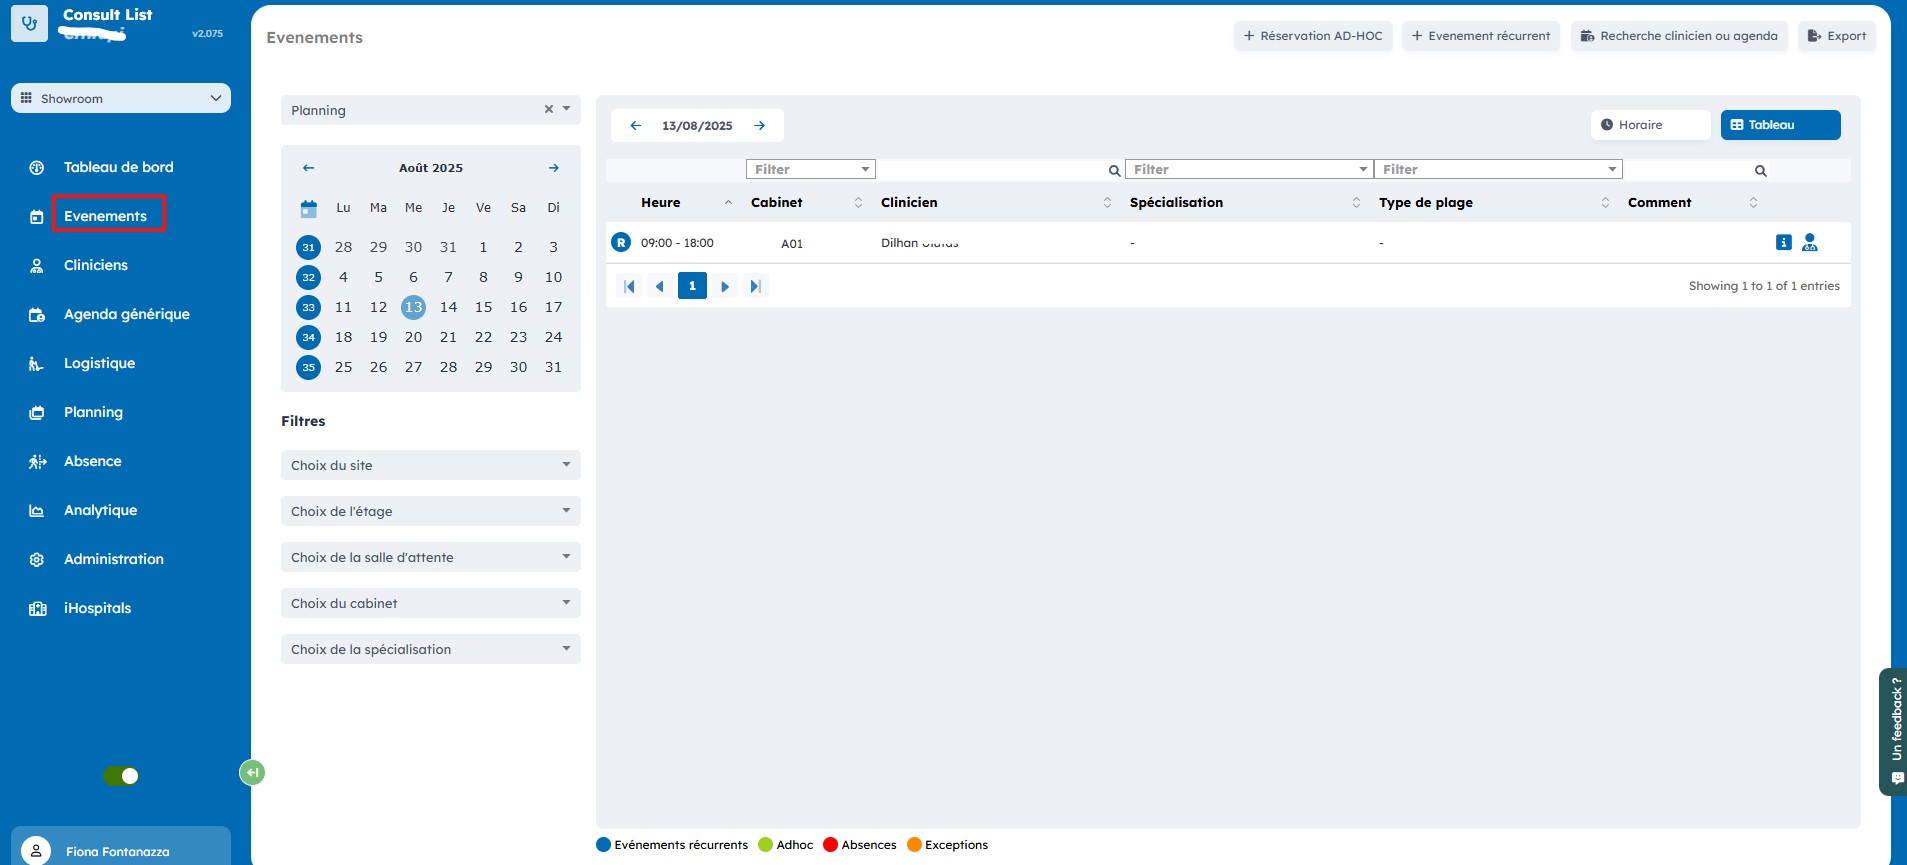Open Cliniciens in the sidebar

tap(96, 265)
